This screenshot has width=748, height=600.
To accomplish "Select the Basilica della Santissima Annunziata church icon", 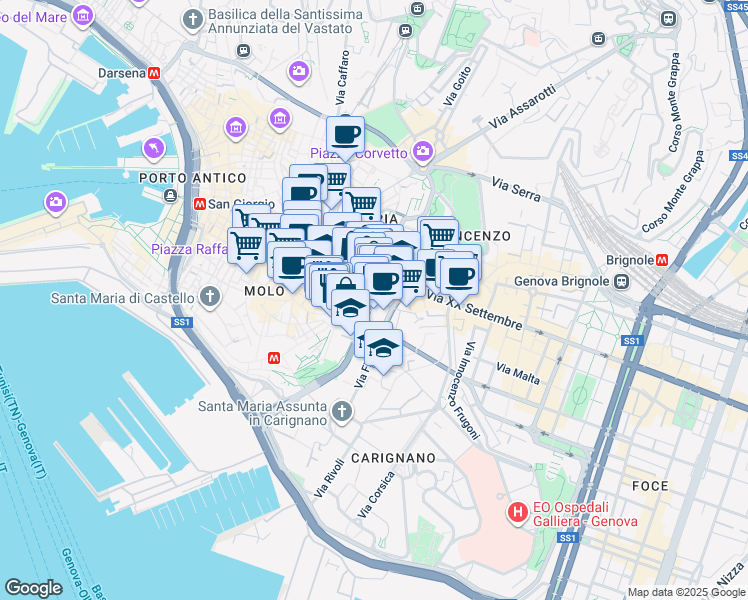I will pos(193,21).
